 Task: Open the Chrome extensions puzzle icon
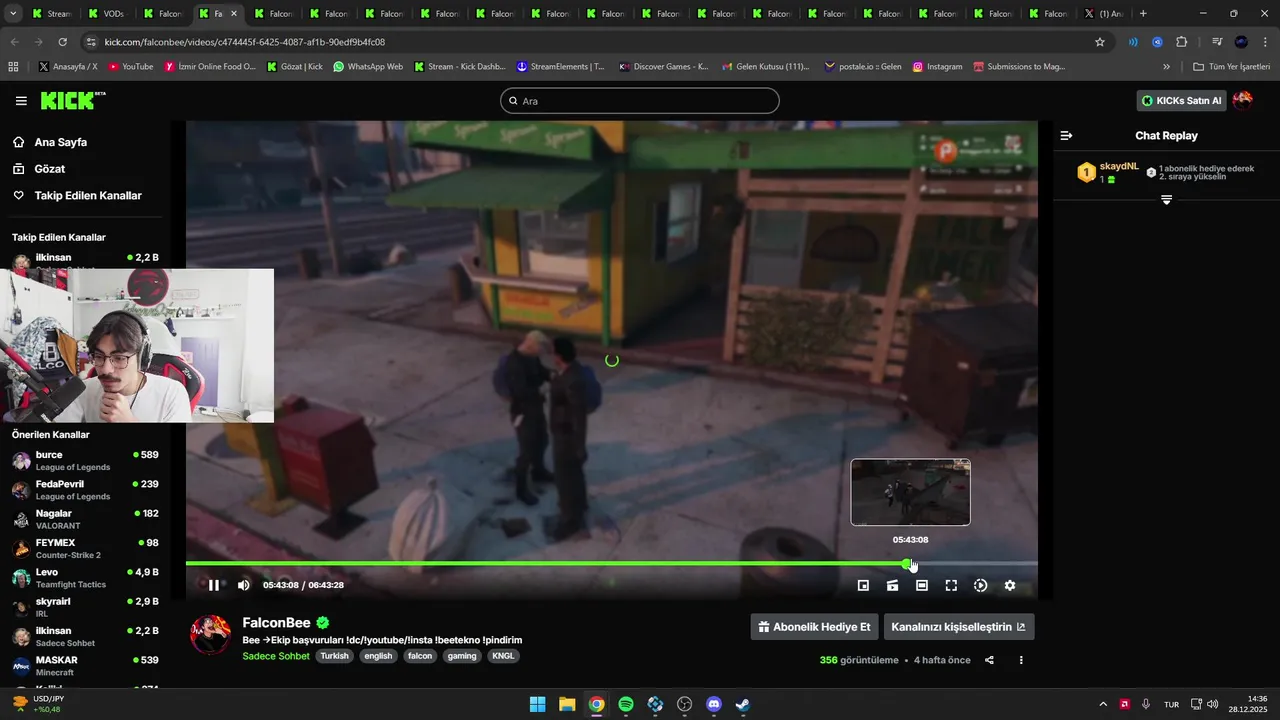(1182, 42)
